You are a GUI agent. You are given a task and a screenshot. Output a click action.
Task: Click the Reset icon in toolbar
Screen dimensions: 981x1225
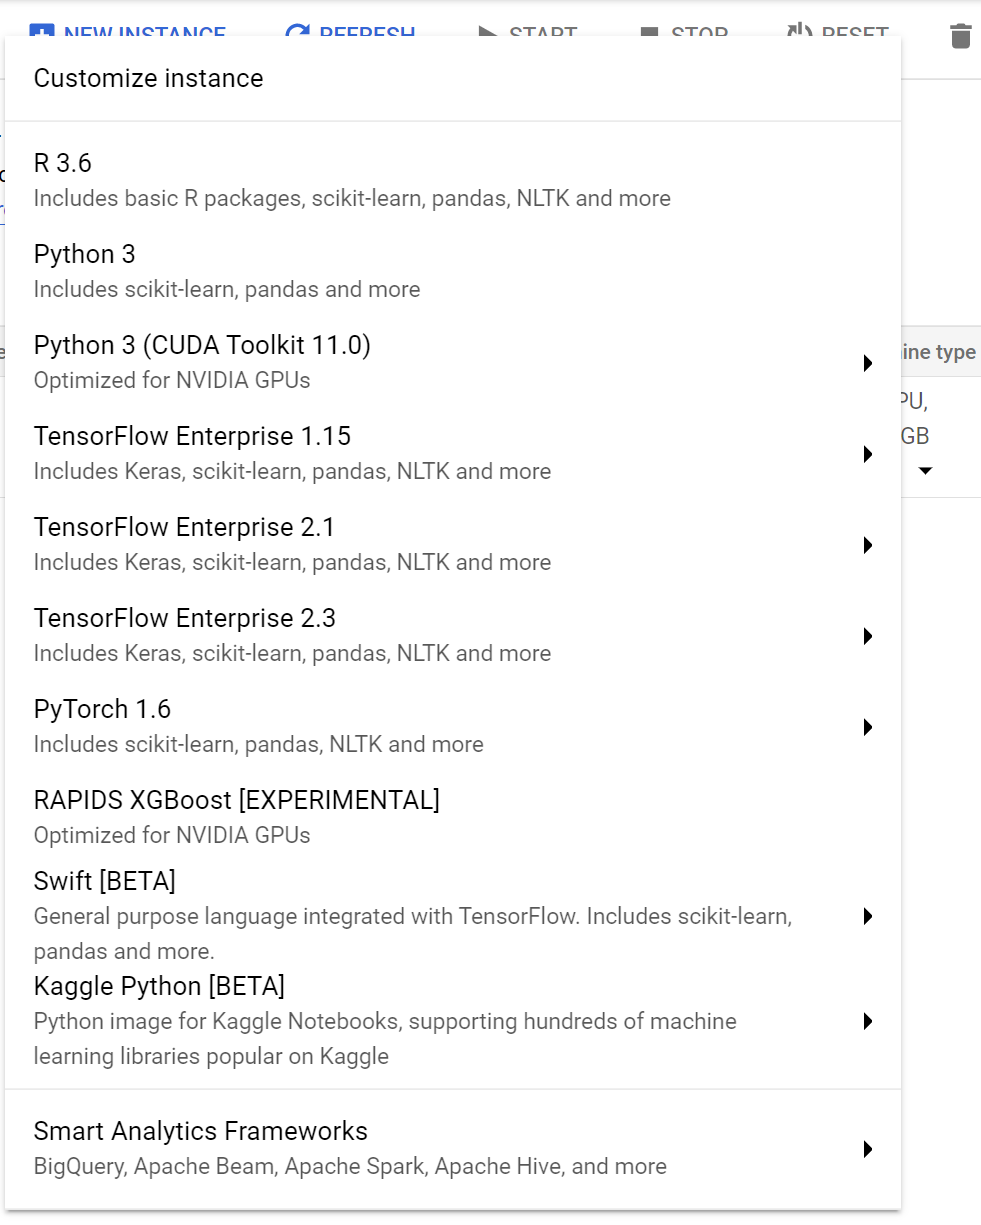click(800, 33)
